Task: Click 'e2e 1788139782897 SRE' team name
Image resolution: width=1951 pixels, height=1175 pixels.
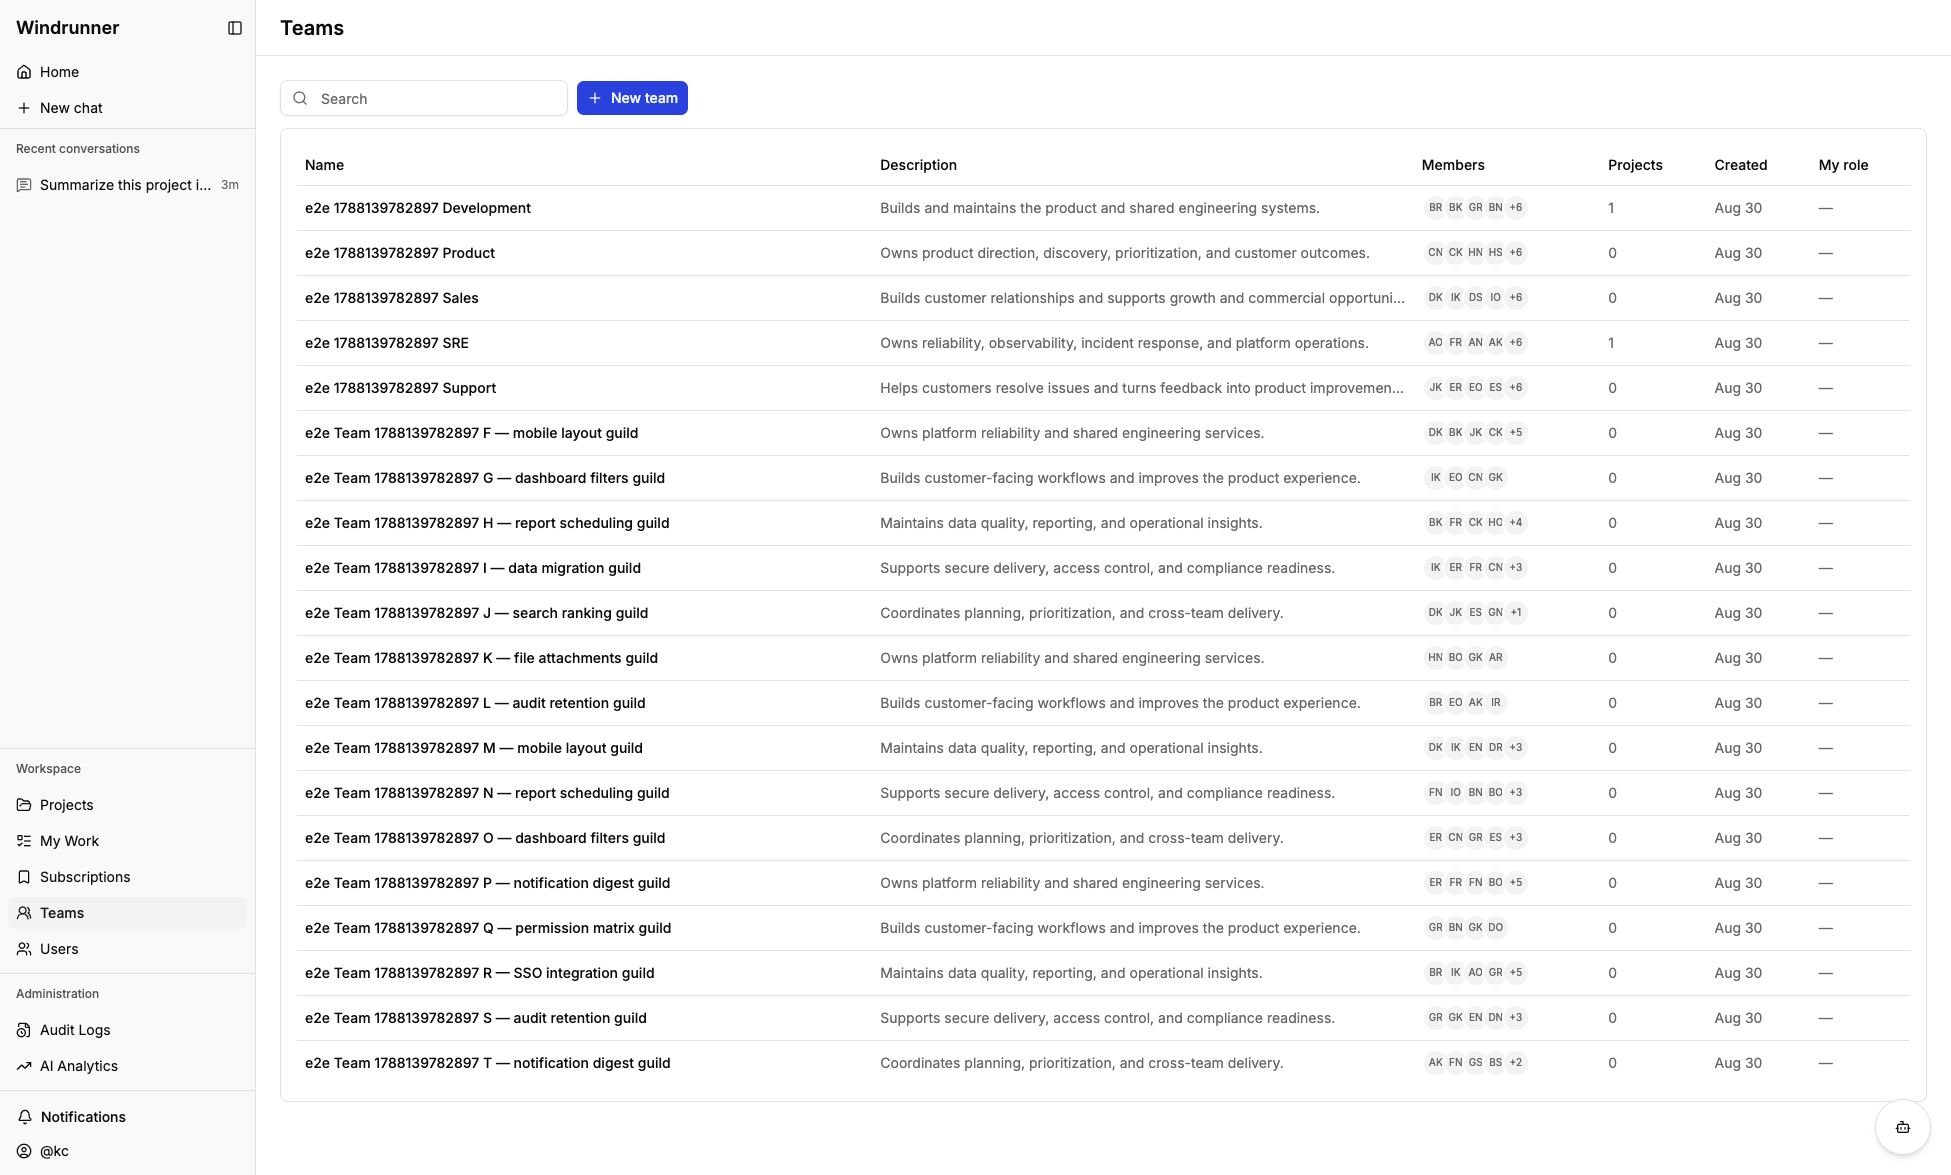Action: pos(387,343)
